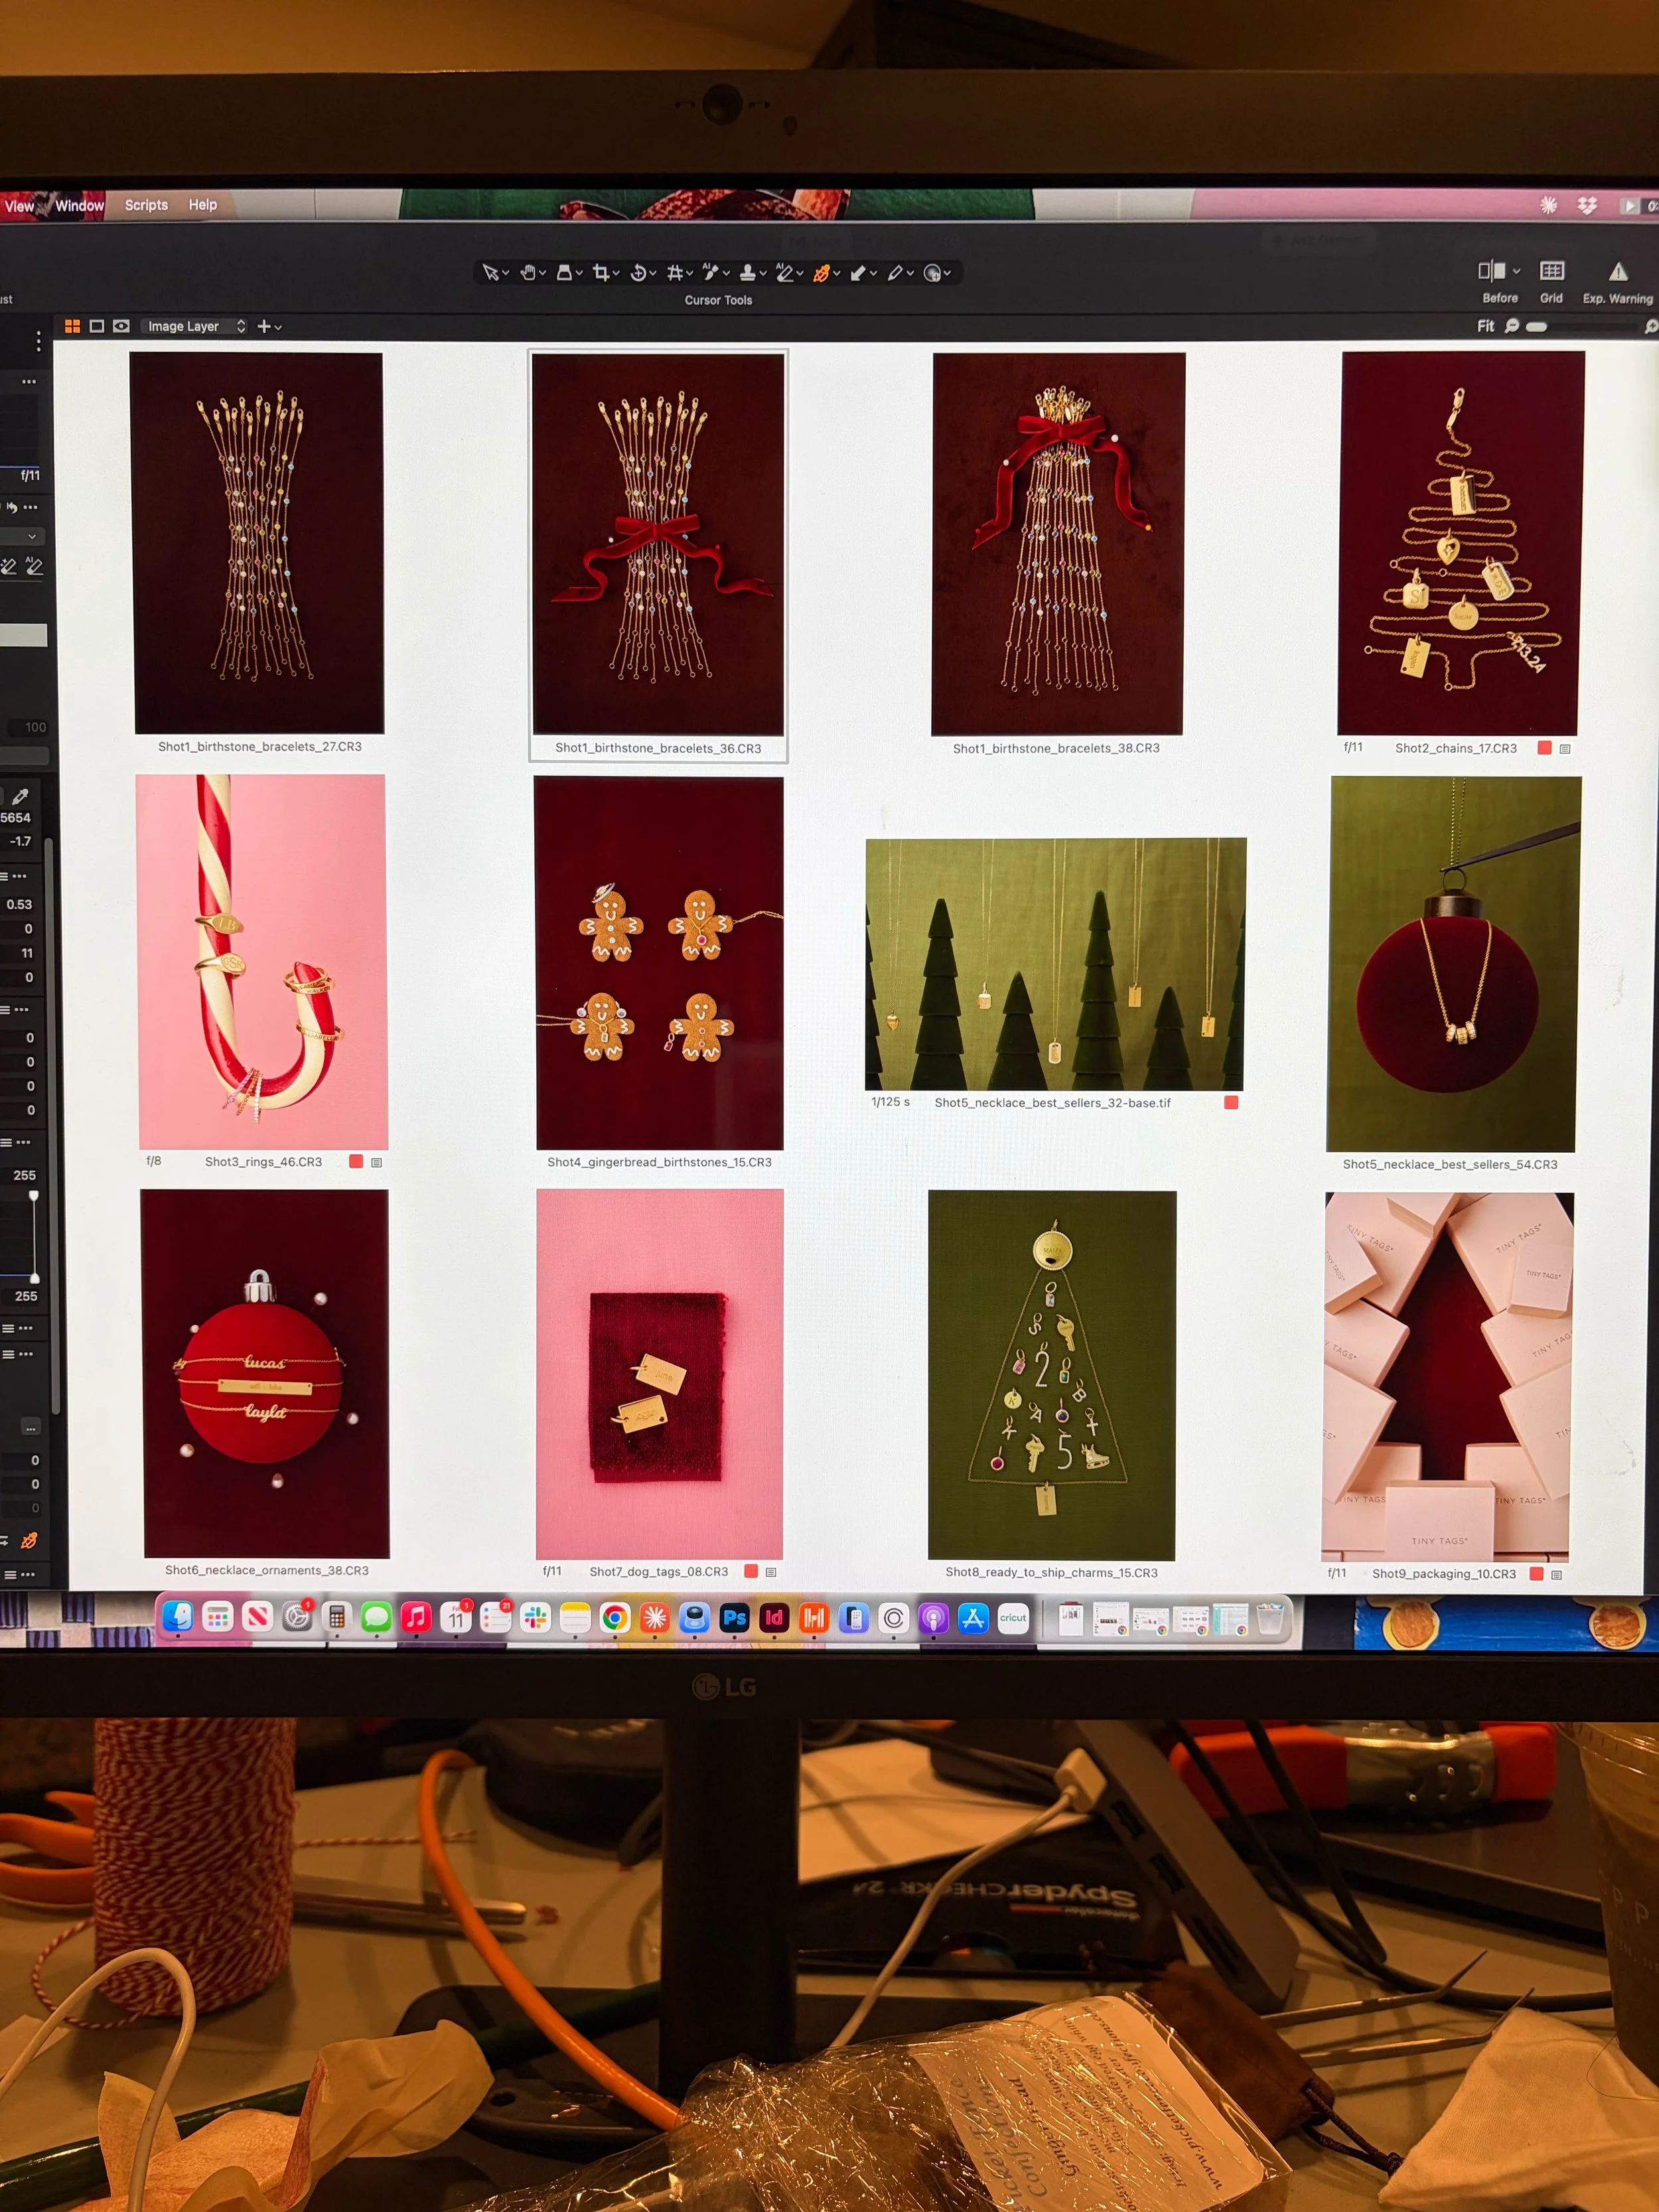Open InDesign from the Dock
The height and width of the screenshot is (2212, 1659).
[774, 1618]
